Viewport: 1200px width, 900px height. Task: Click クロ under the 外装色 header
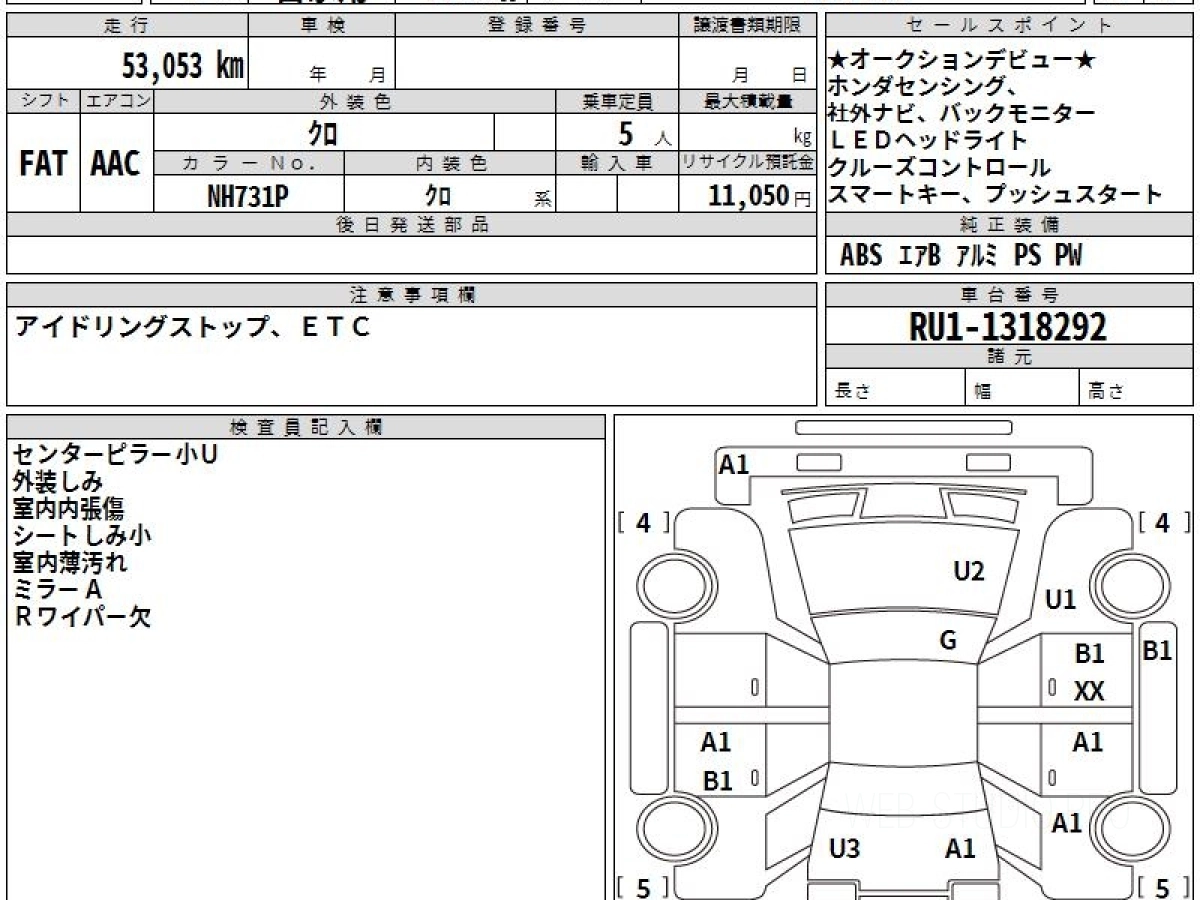point(323,132)
